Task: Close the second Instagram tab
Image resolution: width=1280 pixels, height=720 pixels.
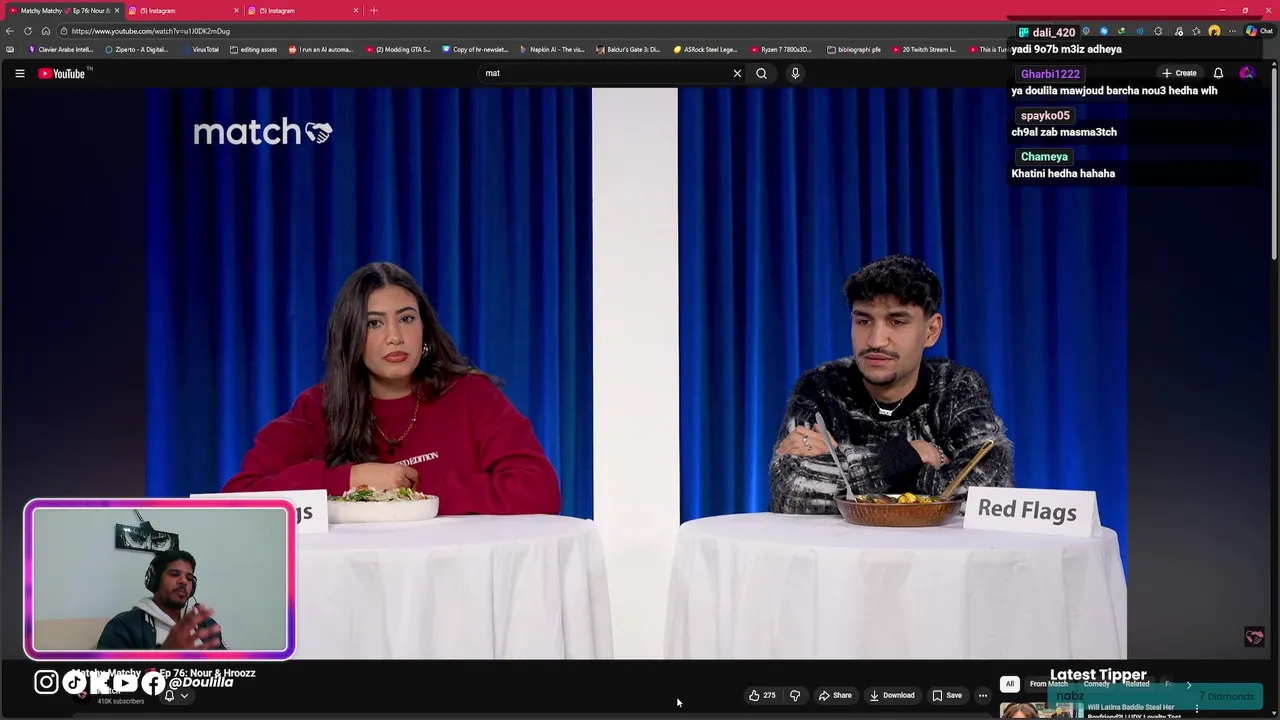Action: coord(355,10)
